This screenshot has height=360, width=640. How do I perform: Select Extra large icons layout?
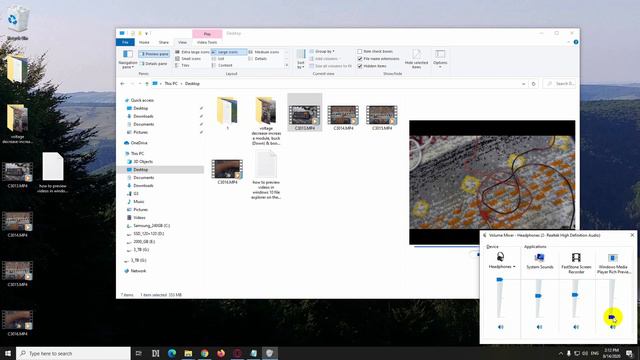[192, 52]
